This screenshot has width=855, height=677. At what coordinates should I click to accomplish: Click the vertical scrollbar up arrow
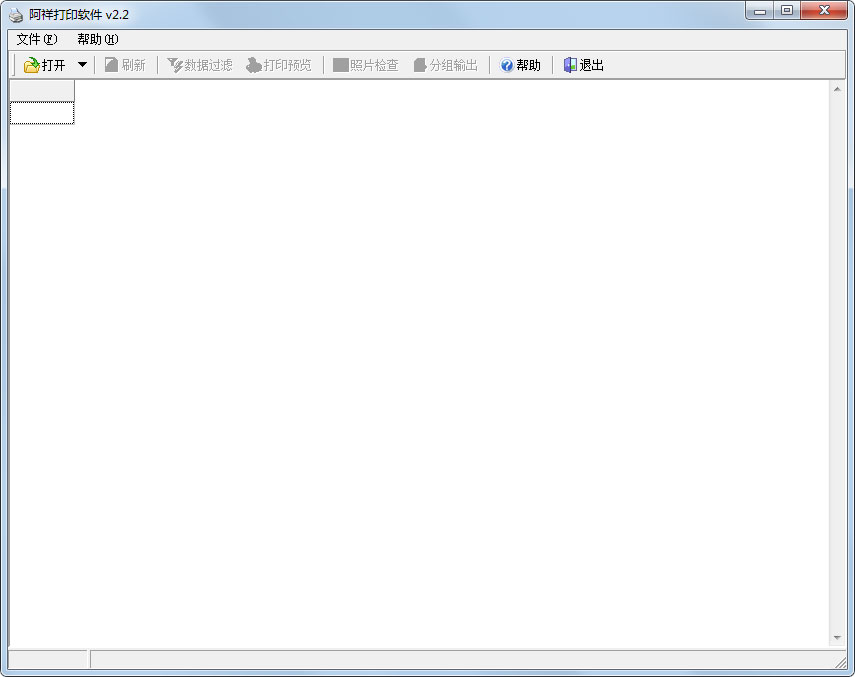[837, 90]
